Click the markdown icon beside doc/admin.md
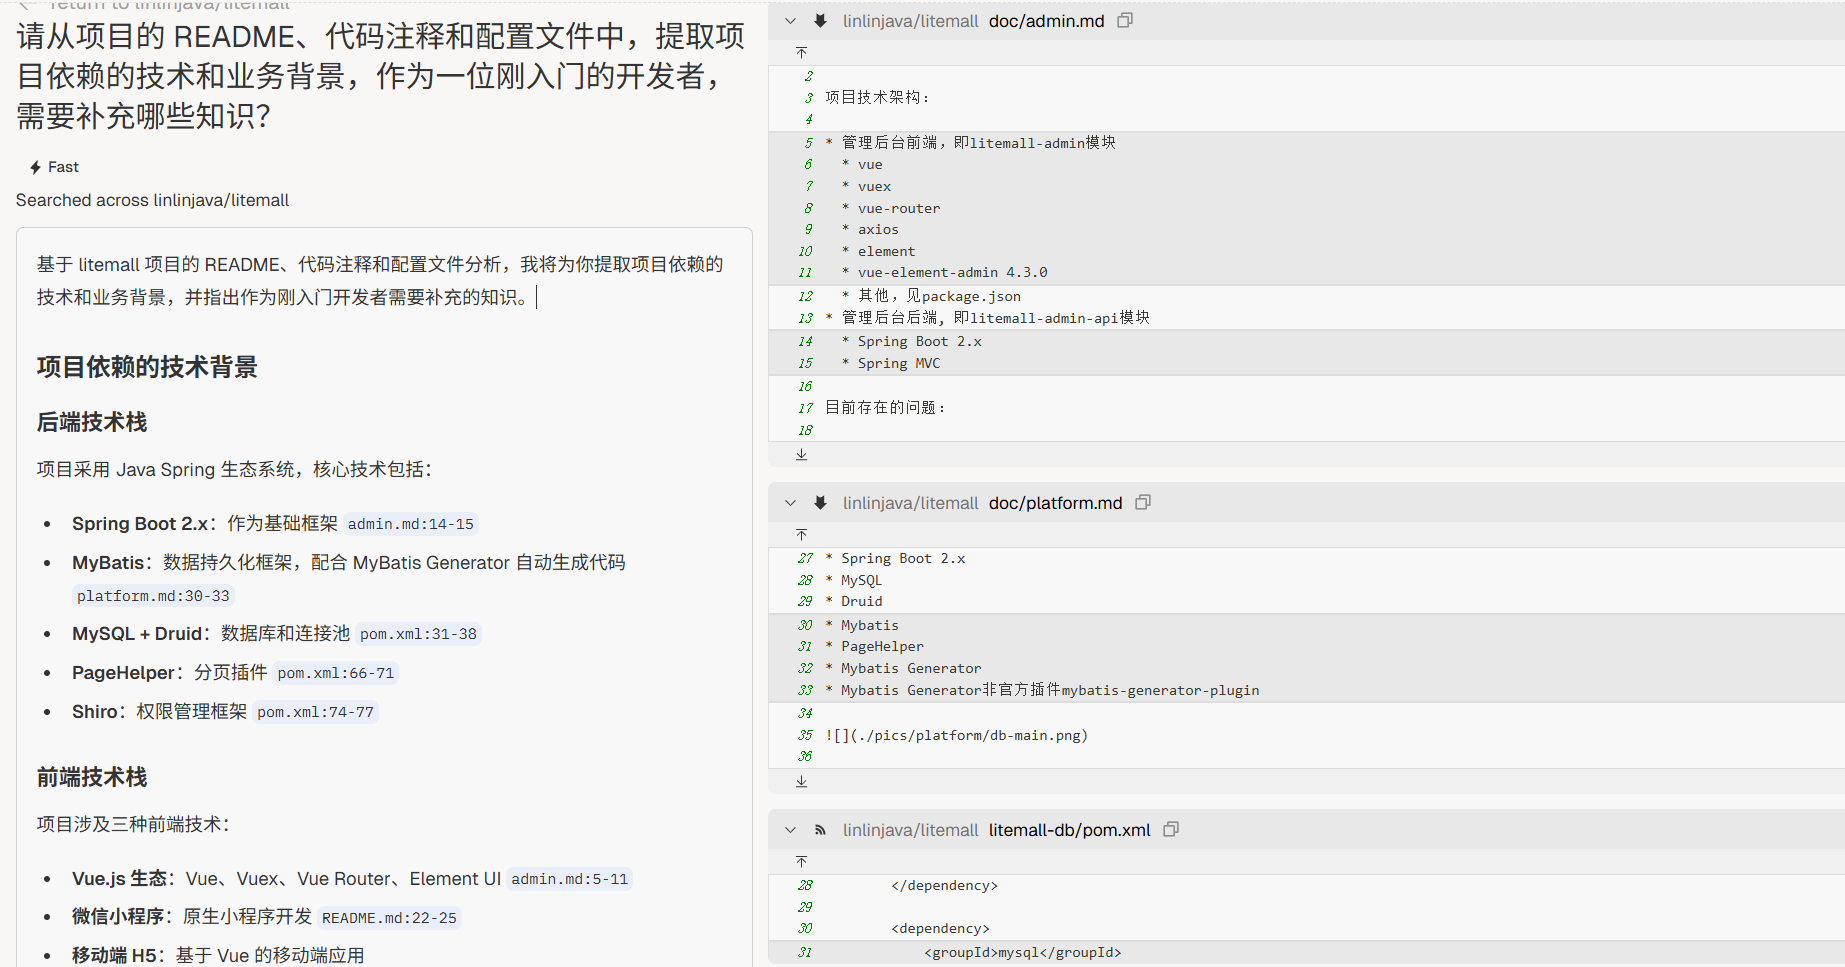 [820, 21]
